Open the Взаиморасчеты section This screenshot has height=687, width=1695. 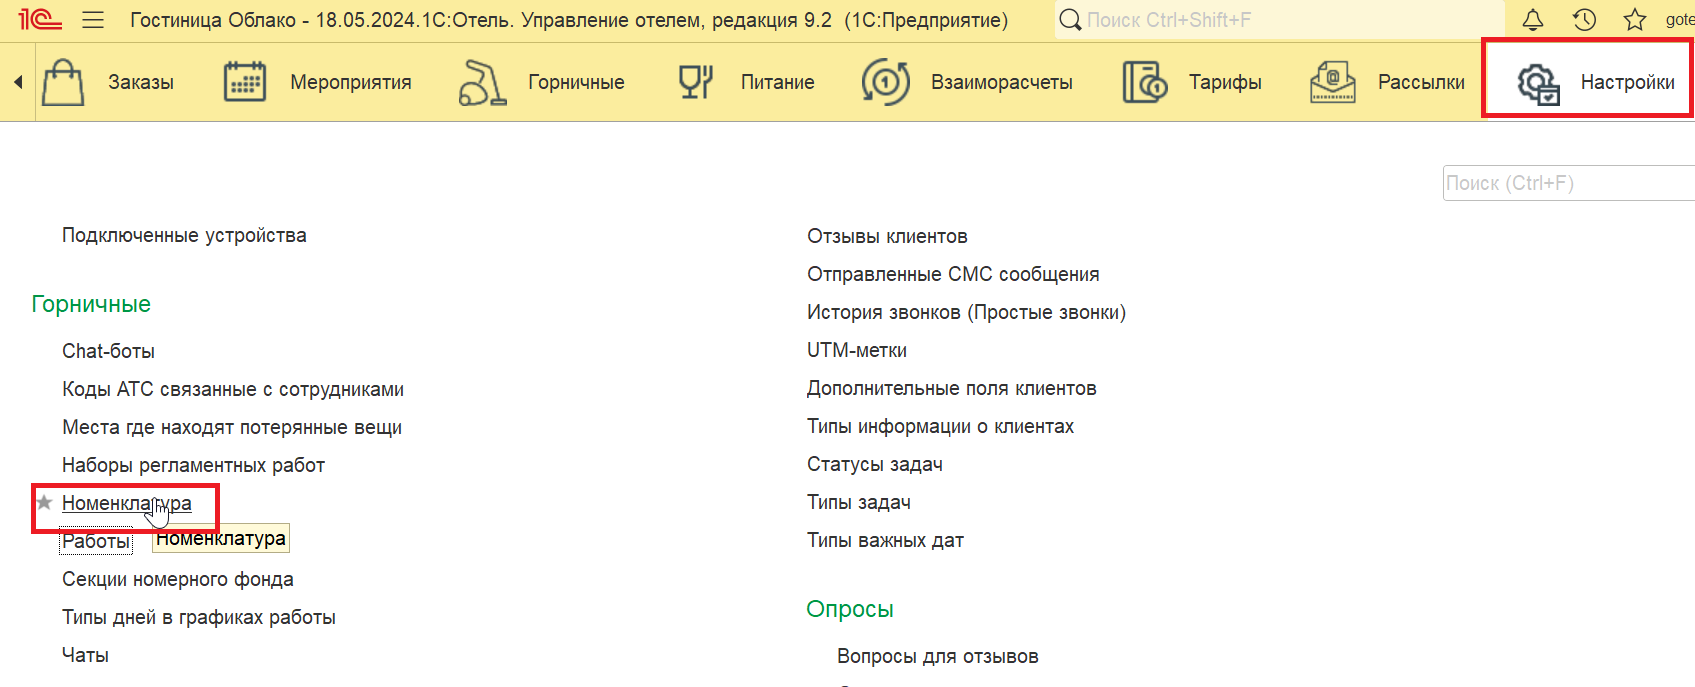pyautogui.click(x=1002, y=82)
